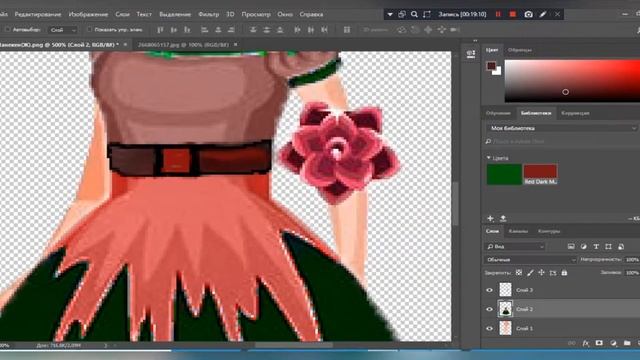Toggle lock all padlock icon
Viewport: 640px width, 360px height.
pos(564,273)
